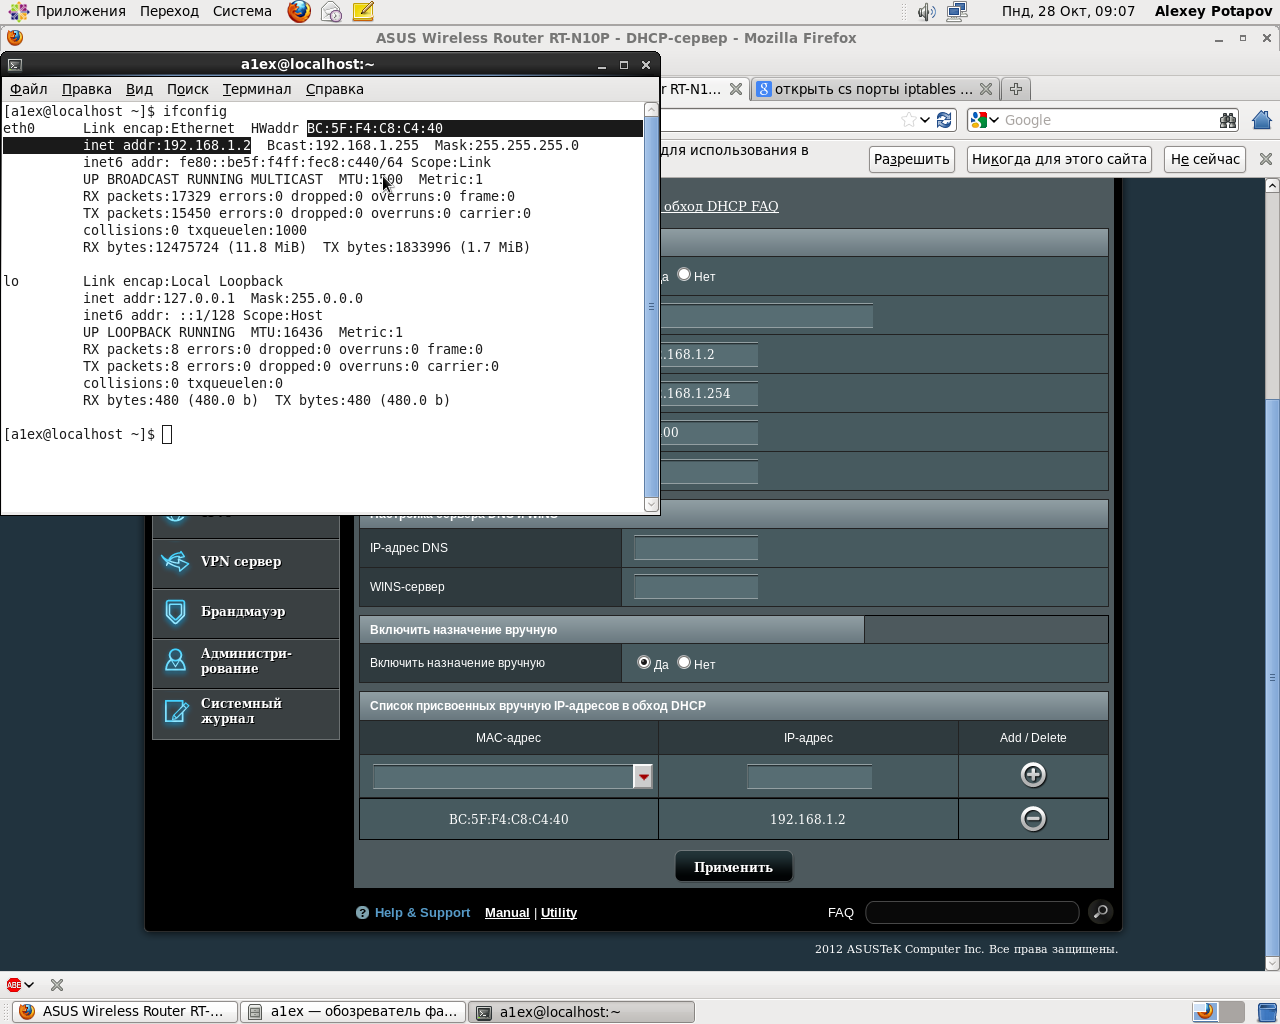Select Да for Включить назначение вручную
The height and width of the screenshot is (1024, 1280).
click(x=644, y=662)
